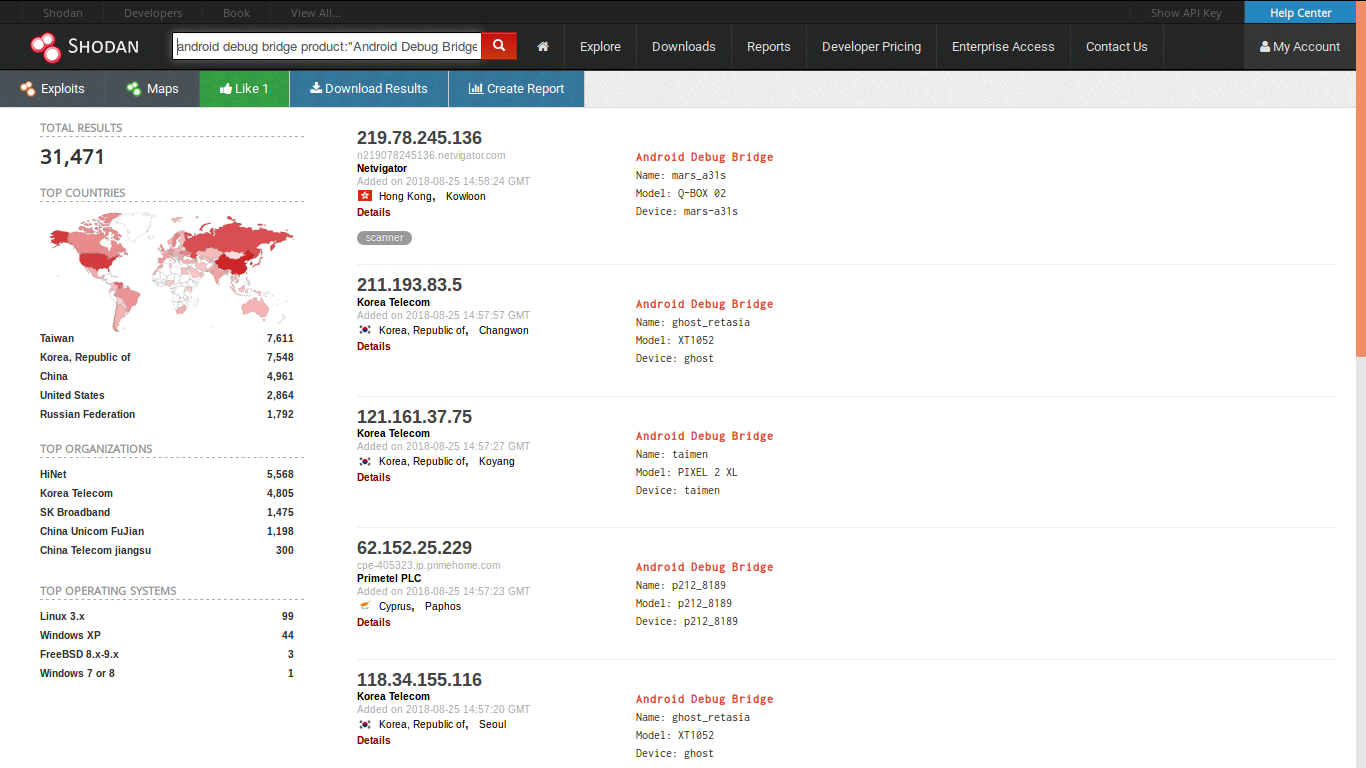Click the Hong Kong flag icon
The height and width of the screenshot is (768, 1366).
[364, 196]
